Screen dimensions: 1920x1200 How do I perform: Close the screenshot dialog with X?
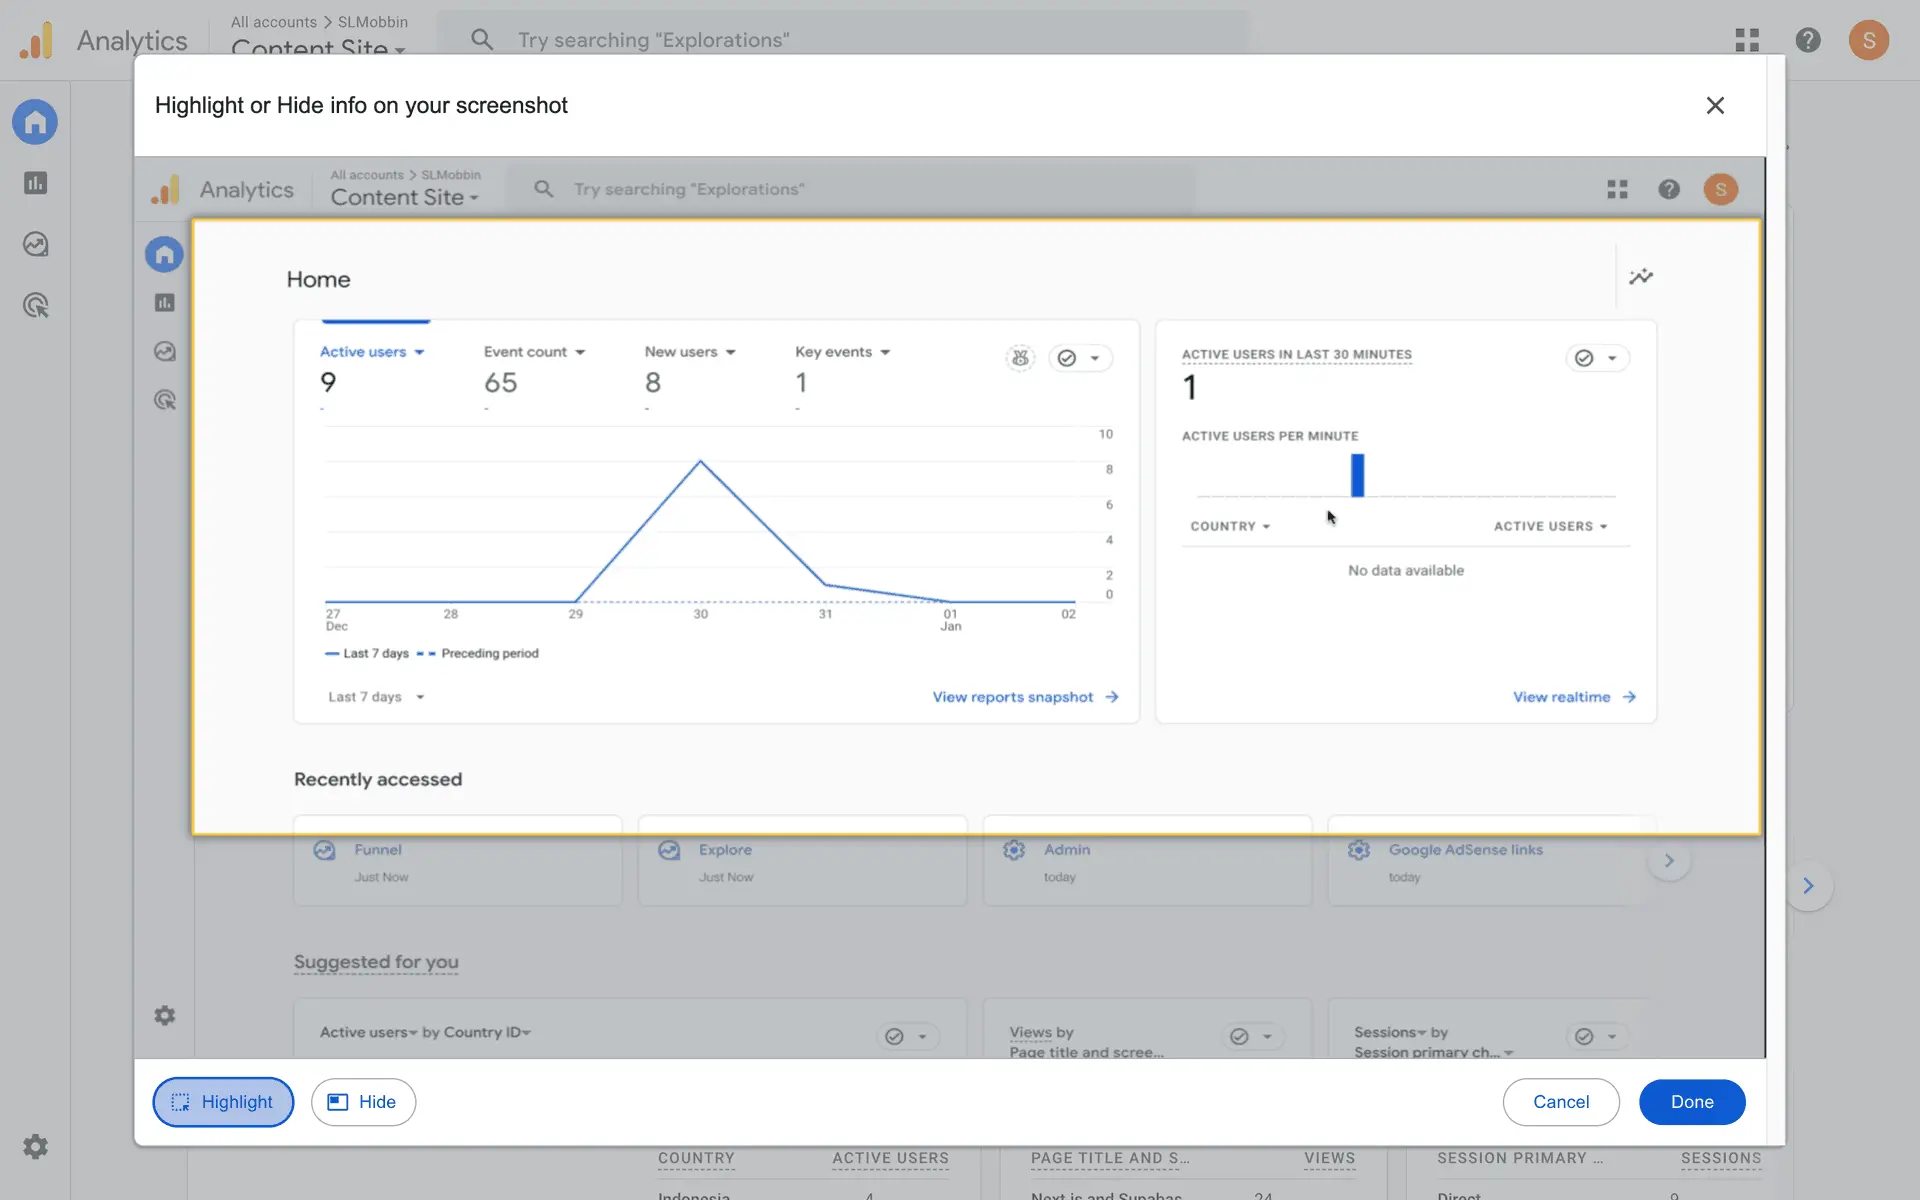1715,105
